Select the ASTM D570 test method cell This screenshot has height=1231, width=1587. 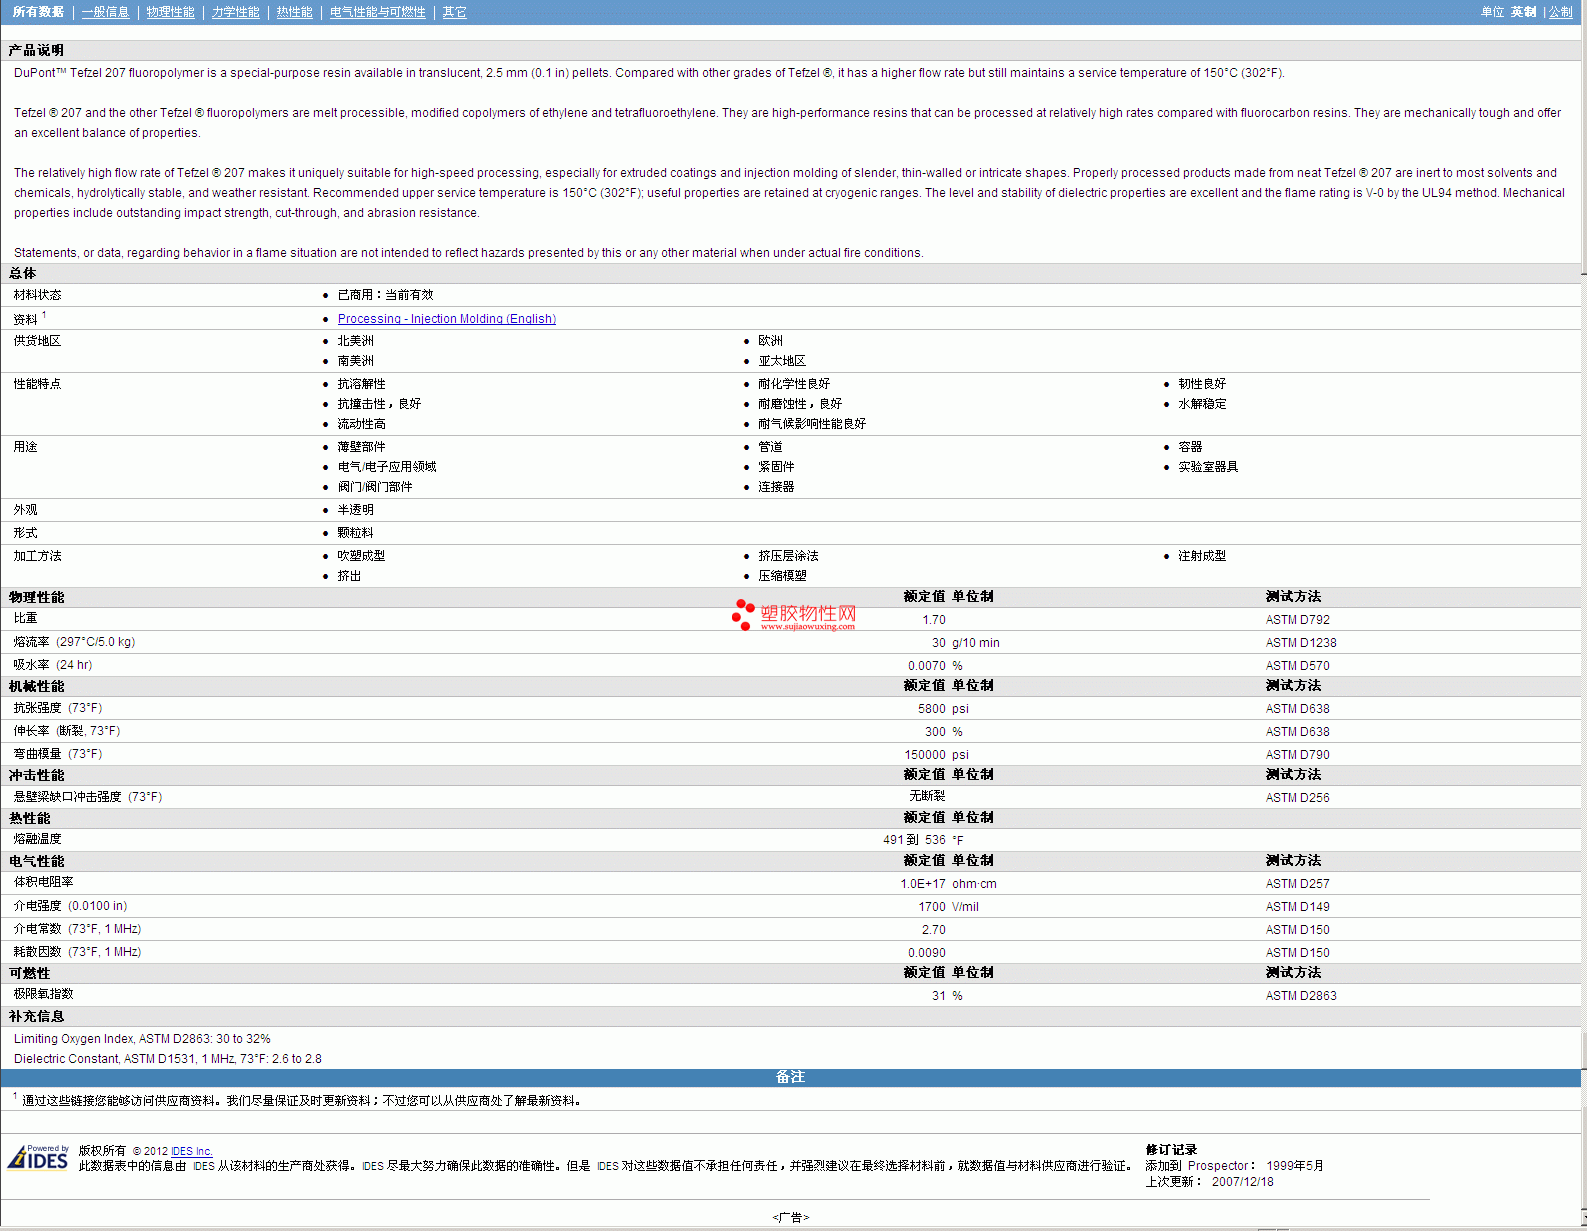pos(1297,666)
